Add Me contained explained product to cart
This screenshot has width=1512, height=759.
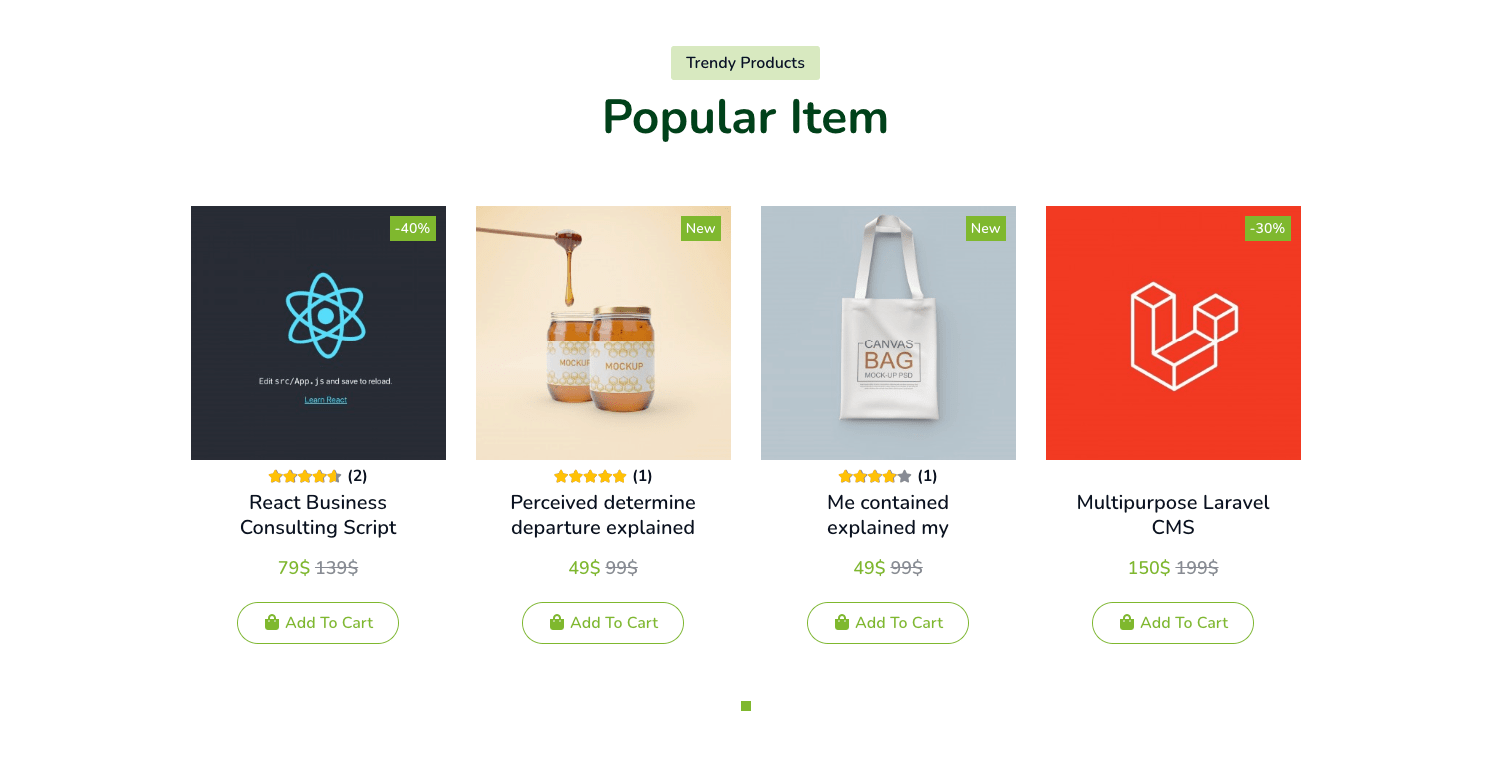(x=888, y=623)
